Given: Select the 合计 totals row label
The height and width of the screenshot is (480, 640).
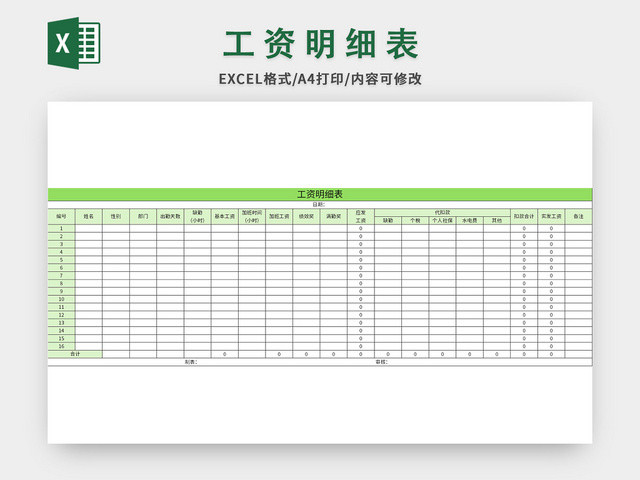Looking at the screenshot, I should pos(75,354).
